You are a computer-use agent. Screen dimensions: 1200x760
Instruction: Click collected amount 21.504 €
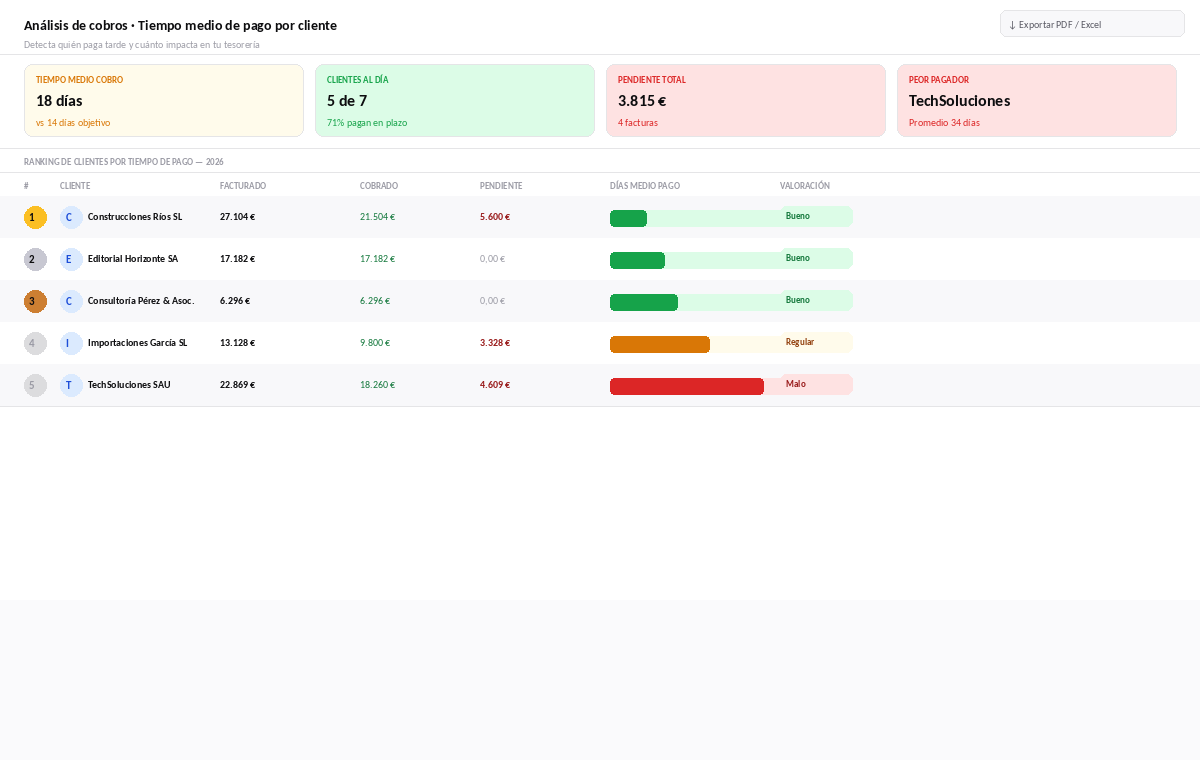tap(377, 217)
